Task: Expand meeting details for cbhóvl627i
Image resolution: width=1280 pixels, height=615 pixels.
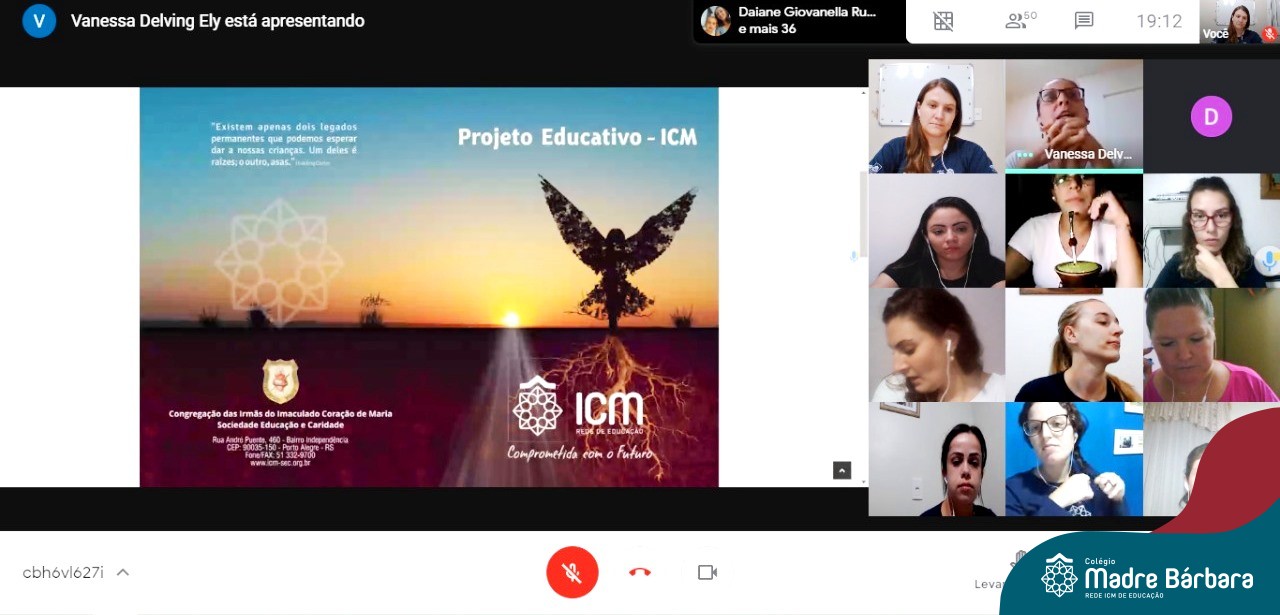Action: pyautogui.click(x=63, y=572)
